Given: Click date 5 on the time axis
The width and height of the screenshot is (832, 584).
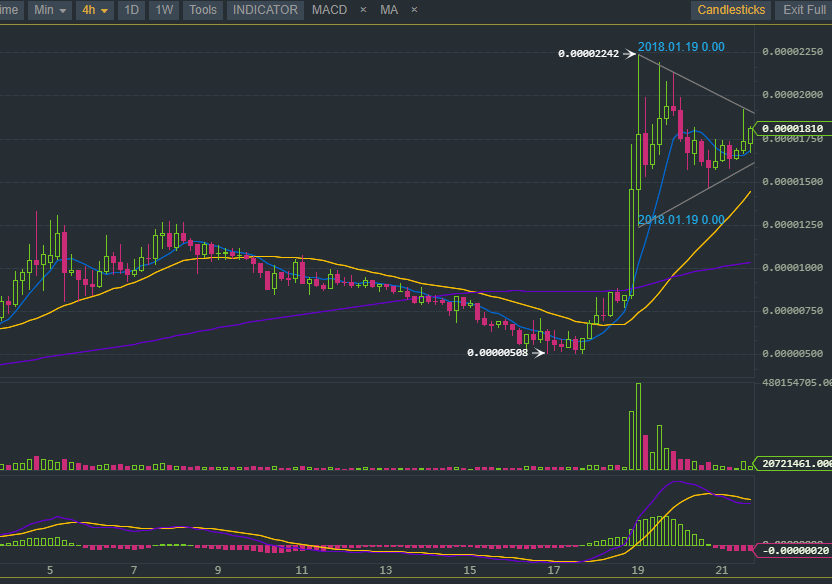Looking at the screenshot, I should coord(50,570).
